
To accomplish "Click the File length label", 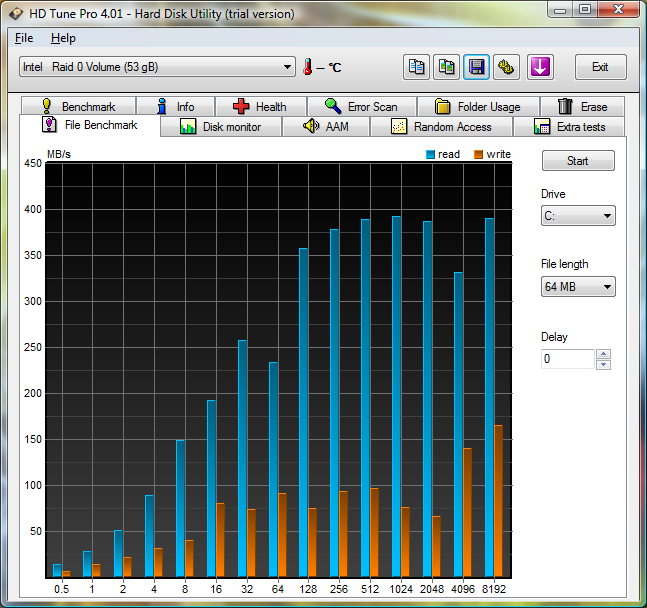I will point(564,264).
